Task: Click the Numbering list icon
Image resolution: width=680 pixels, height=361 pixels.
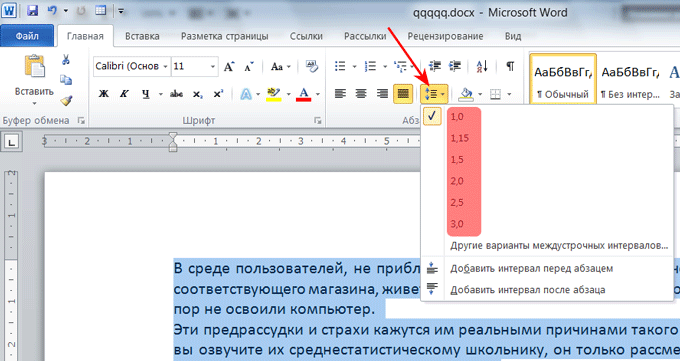Action: pyautogui.click(x=370, y=66)
